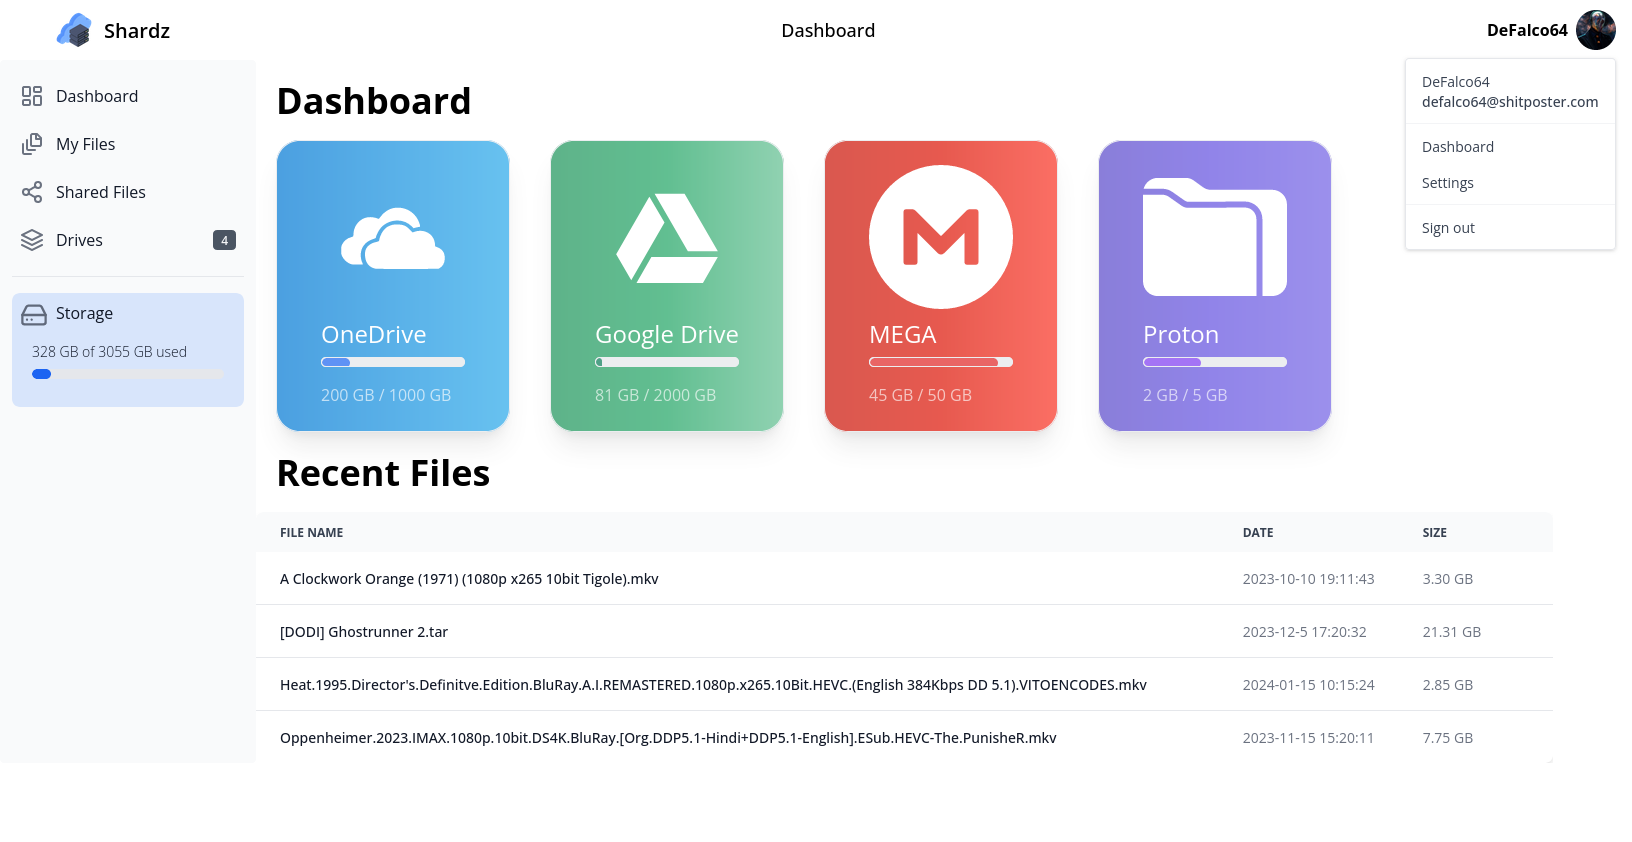This screenshot has width=1632, height=842.
Task: Click the Shared Files share icon
Action: pyautogui.click(x=32, y=192)
